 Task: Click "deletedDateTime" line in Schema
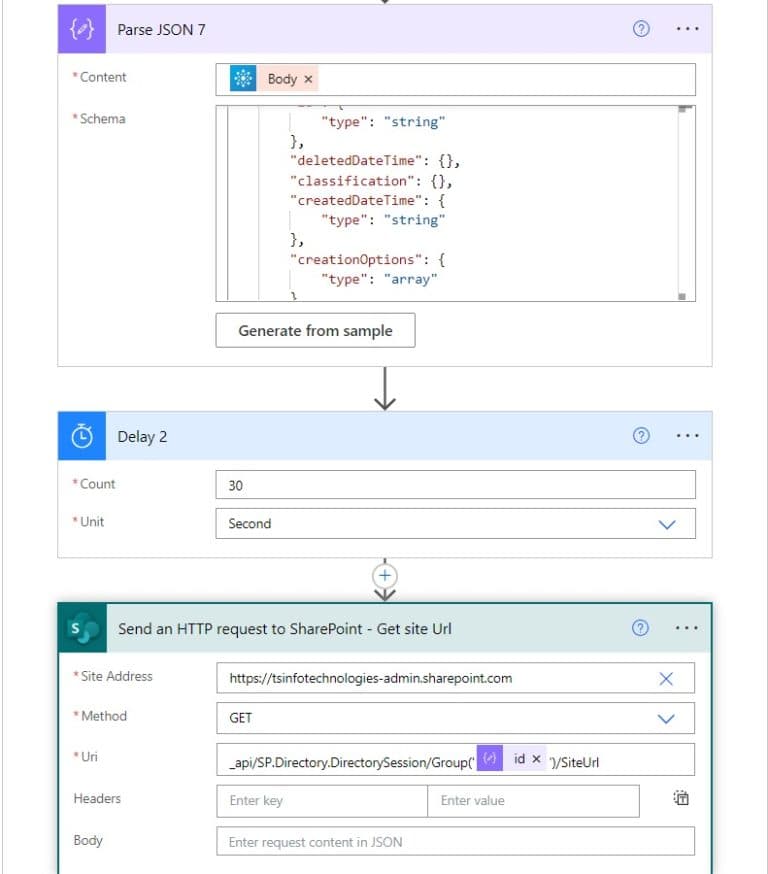pos(375,161)
